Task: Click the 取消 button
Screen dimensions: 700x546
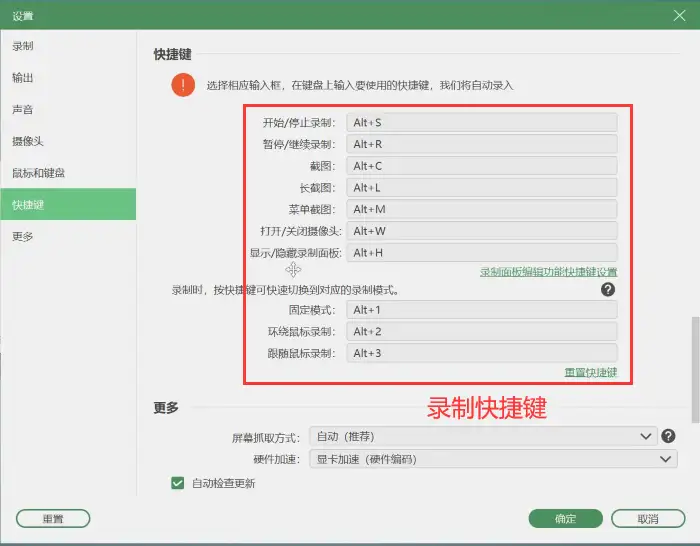Action: coord(648,519)
